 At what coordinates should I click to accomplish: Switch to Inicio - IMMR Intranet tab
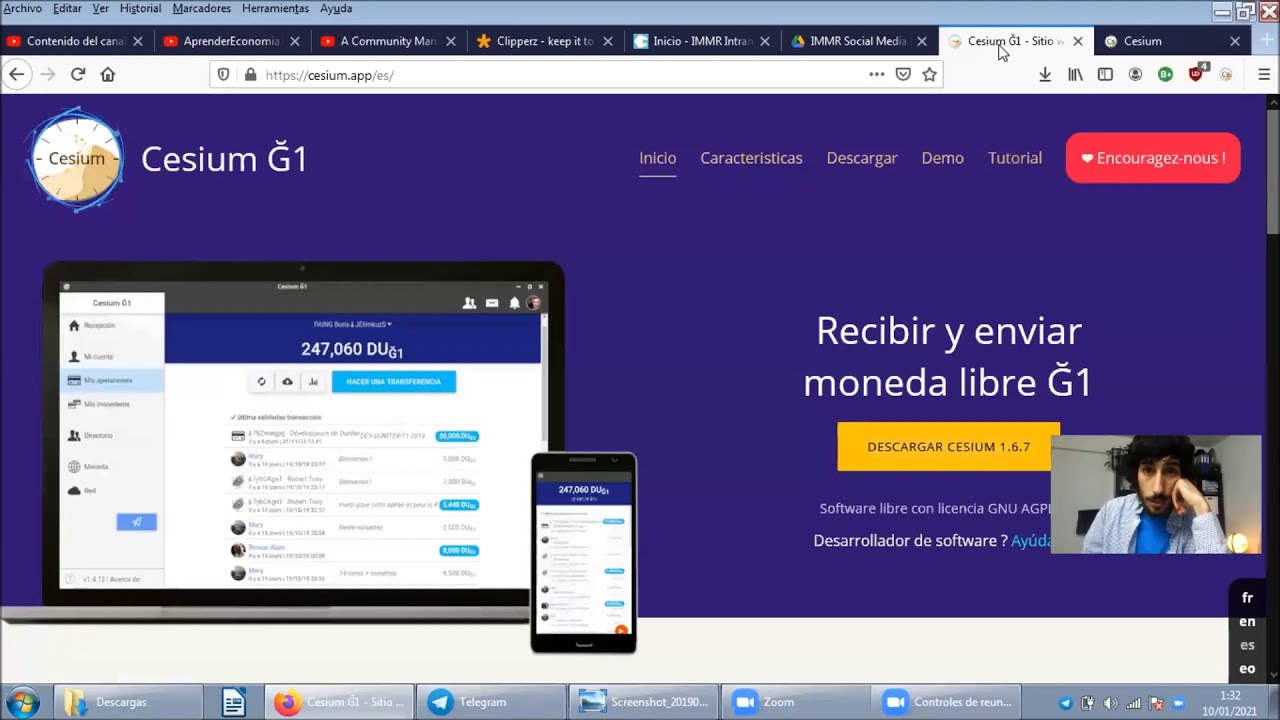click(x=702, y=41)
